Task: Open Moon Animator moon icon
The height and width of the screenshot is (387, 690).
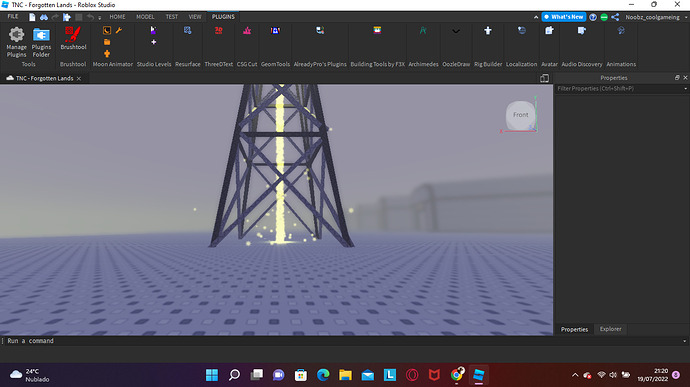Action: (107, 30)
